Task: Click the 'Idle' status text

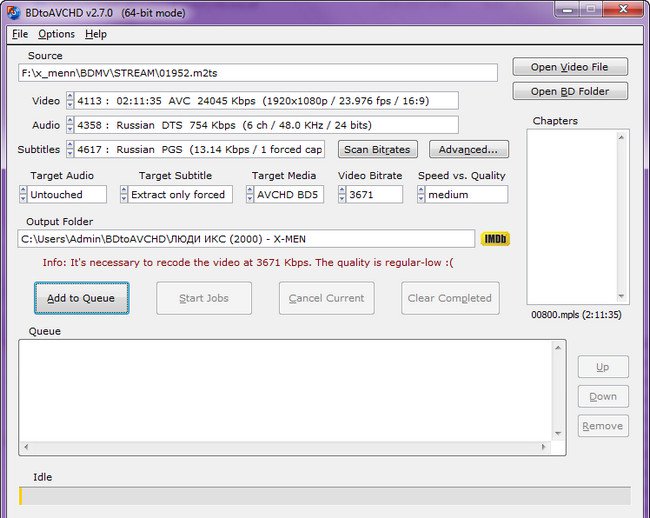Action: (x=43, y=477)
